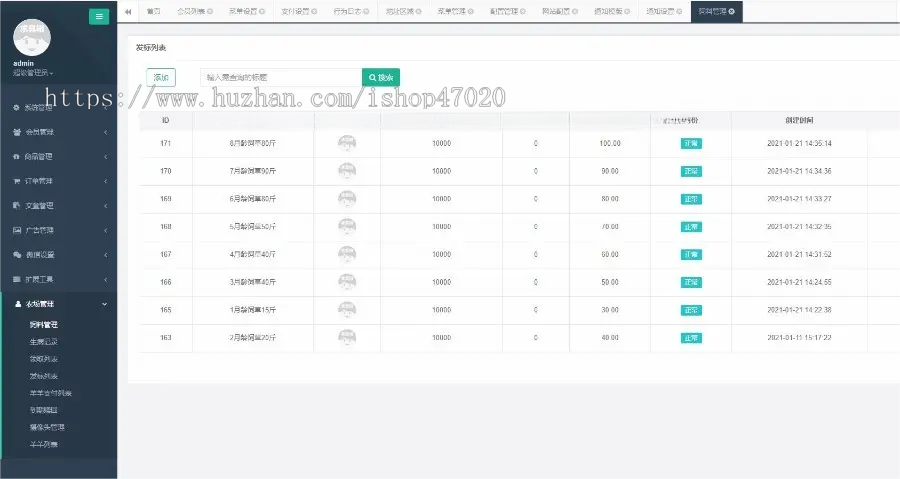900x479 pixels.
Task: Open thumbnail image in row ID 168
Action: 347,226
